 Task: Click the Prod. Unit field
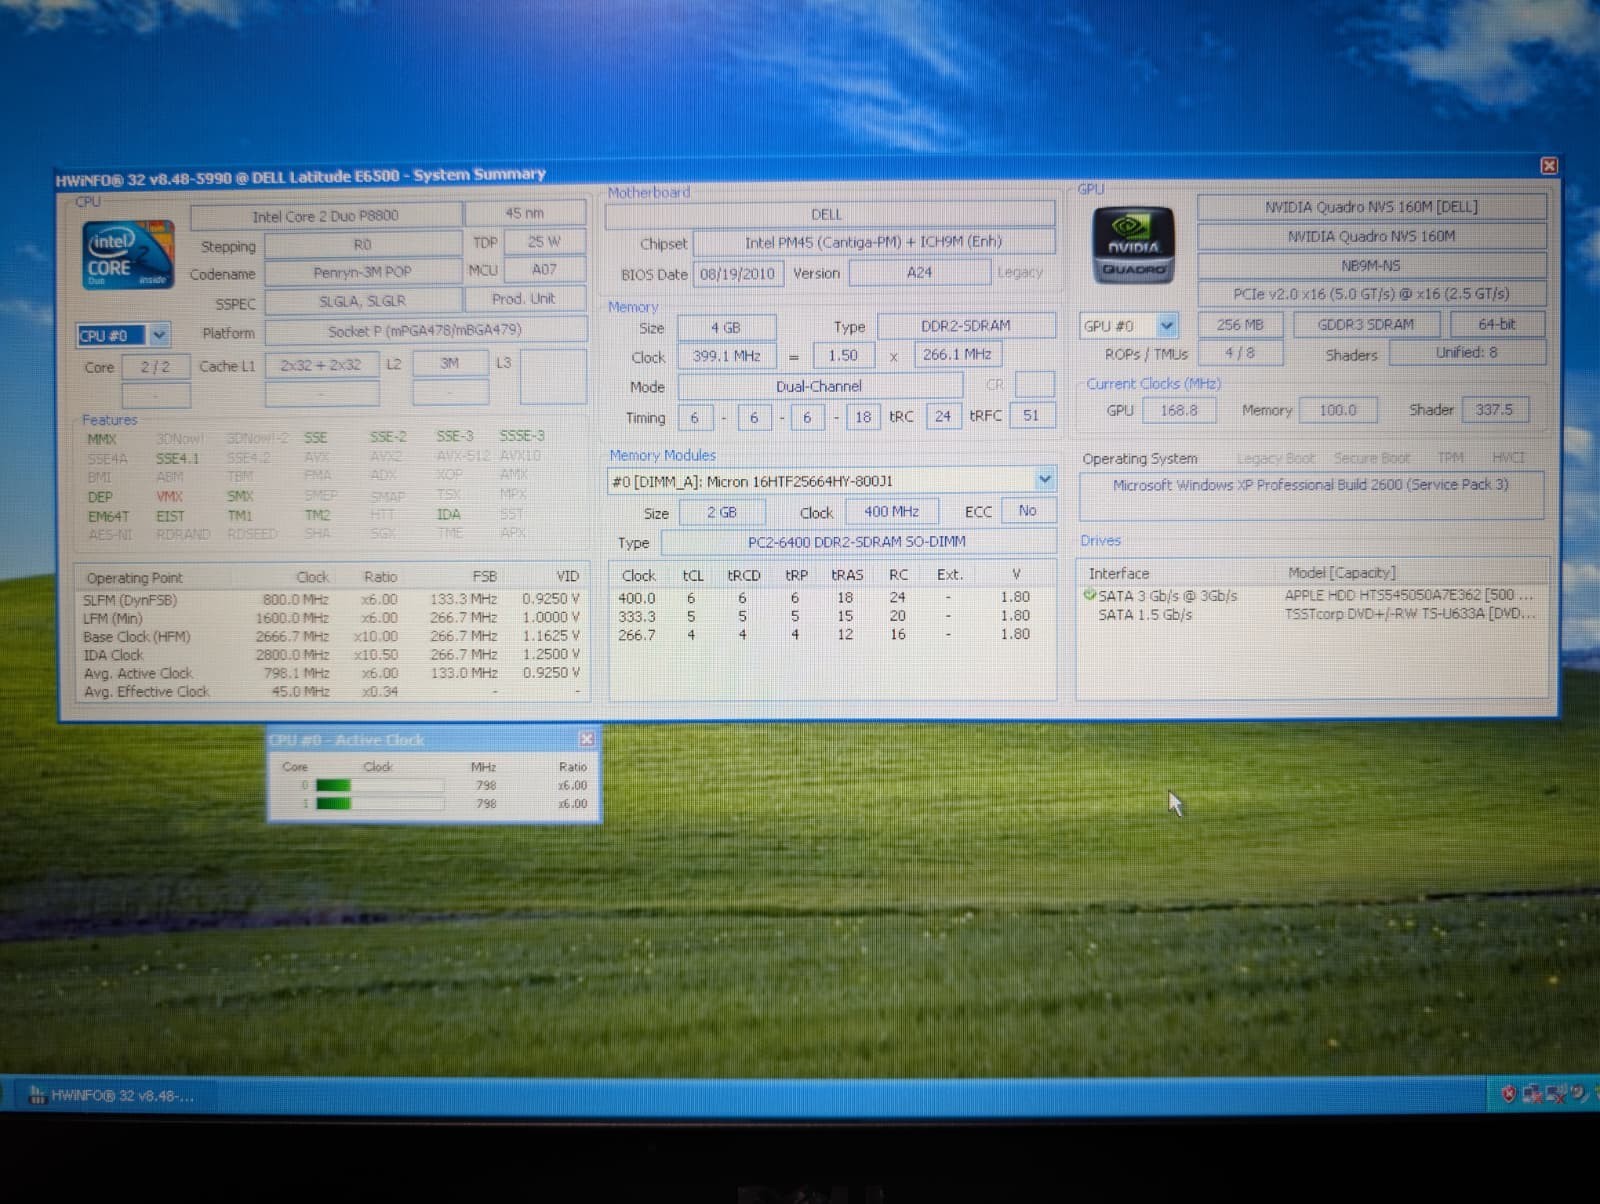524,299
